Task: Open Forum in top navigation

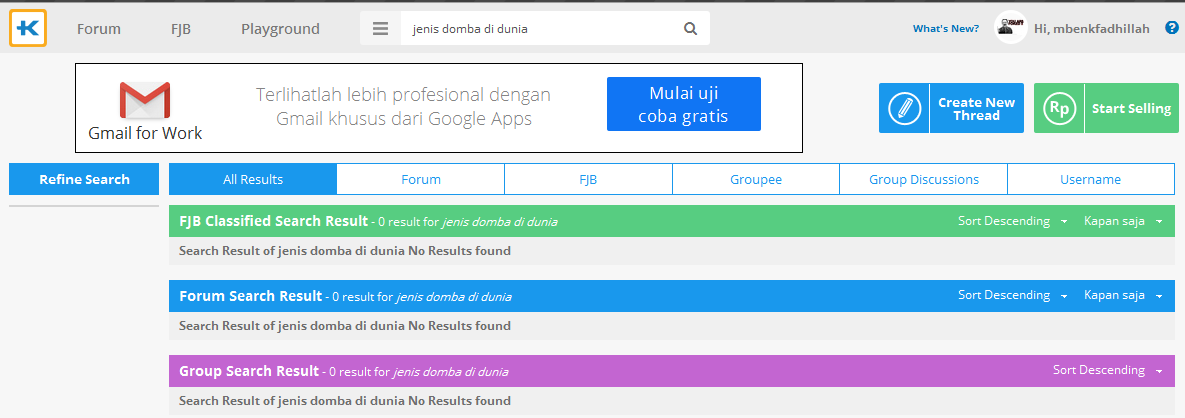Action: (99, 29)
